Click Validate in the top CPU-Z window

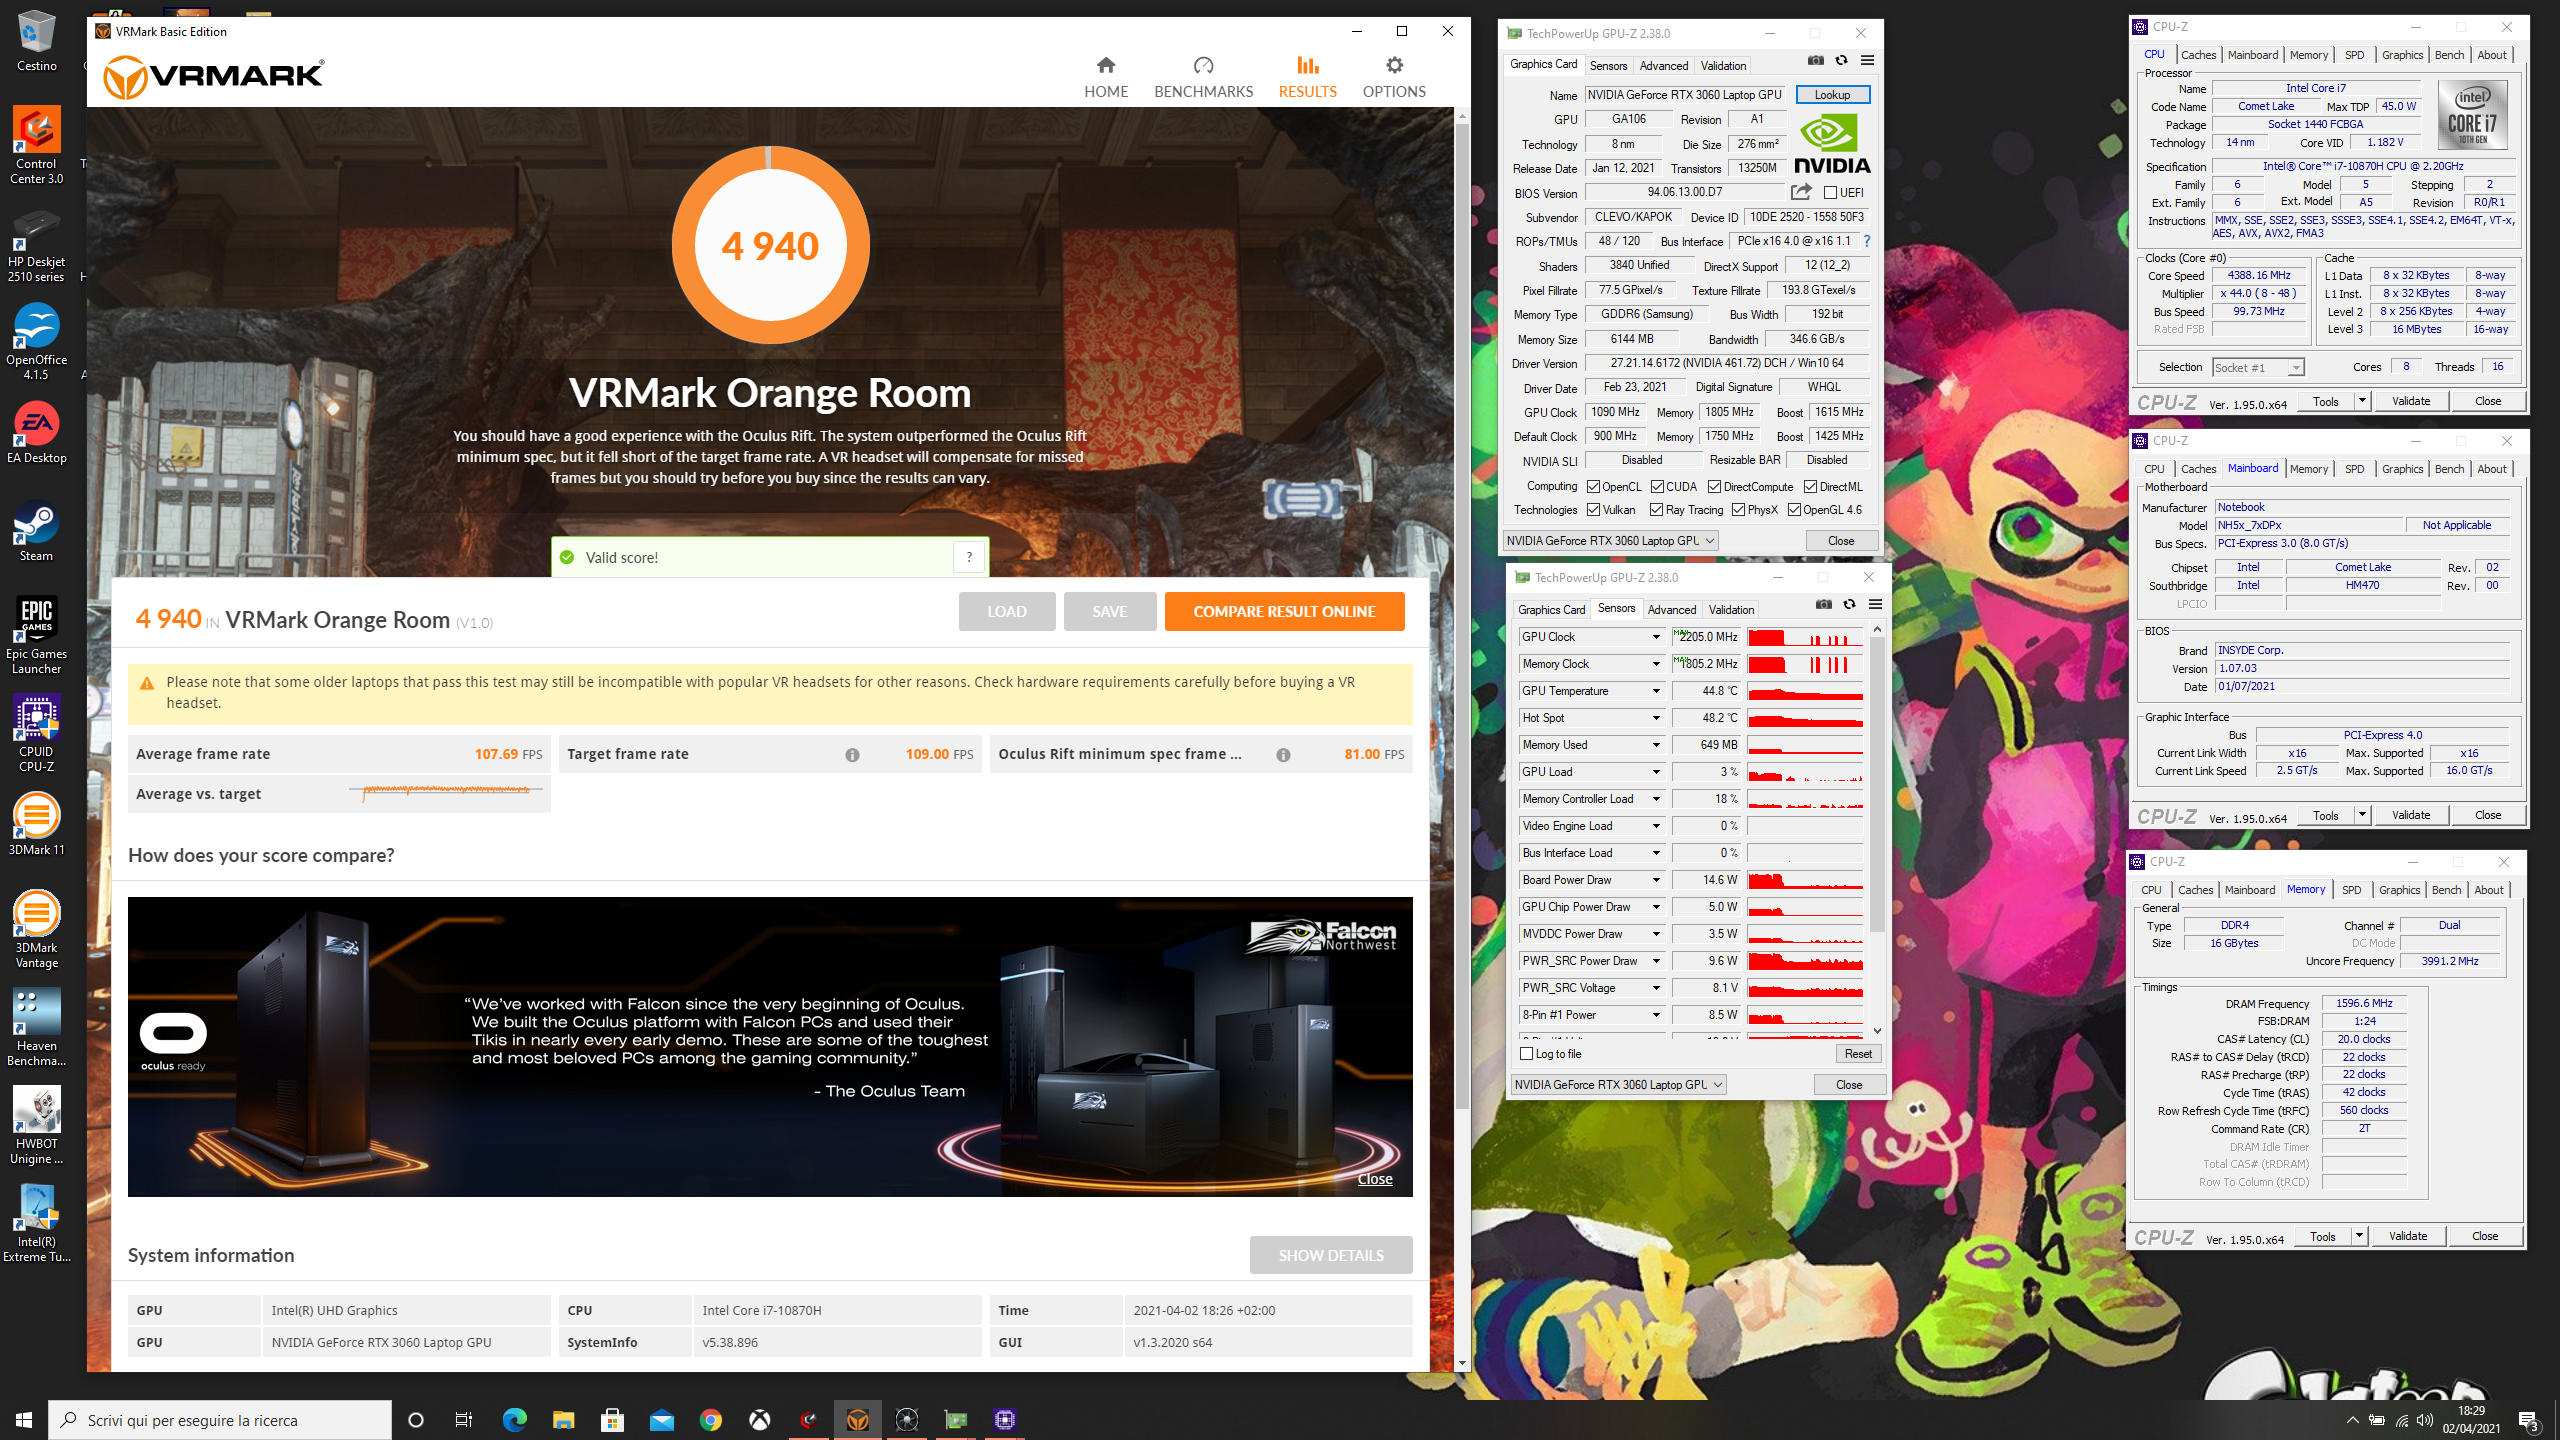[2411, 402]
